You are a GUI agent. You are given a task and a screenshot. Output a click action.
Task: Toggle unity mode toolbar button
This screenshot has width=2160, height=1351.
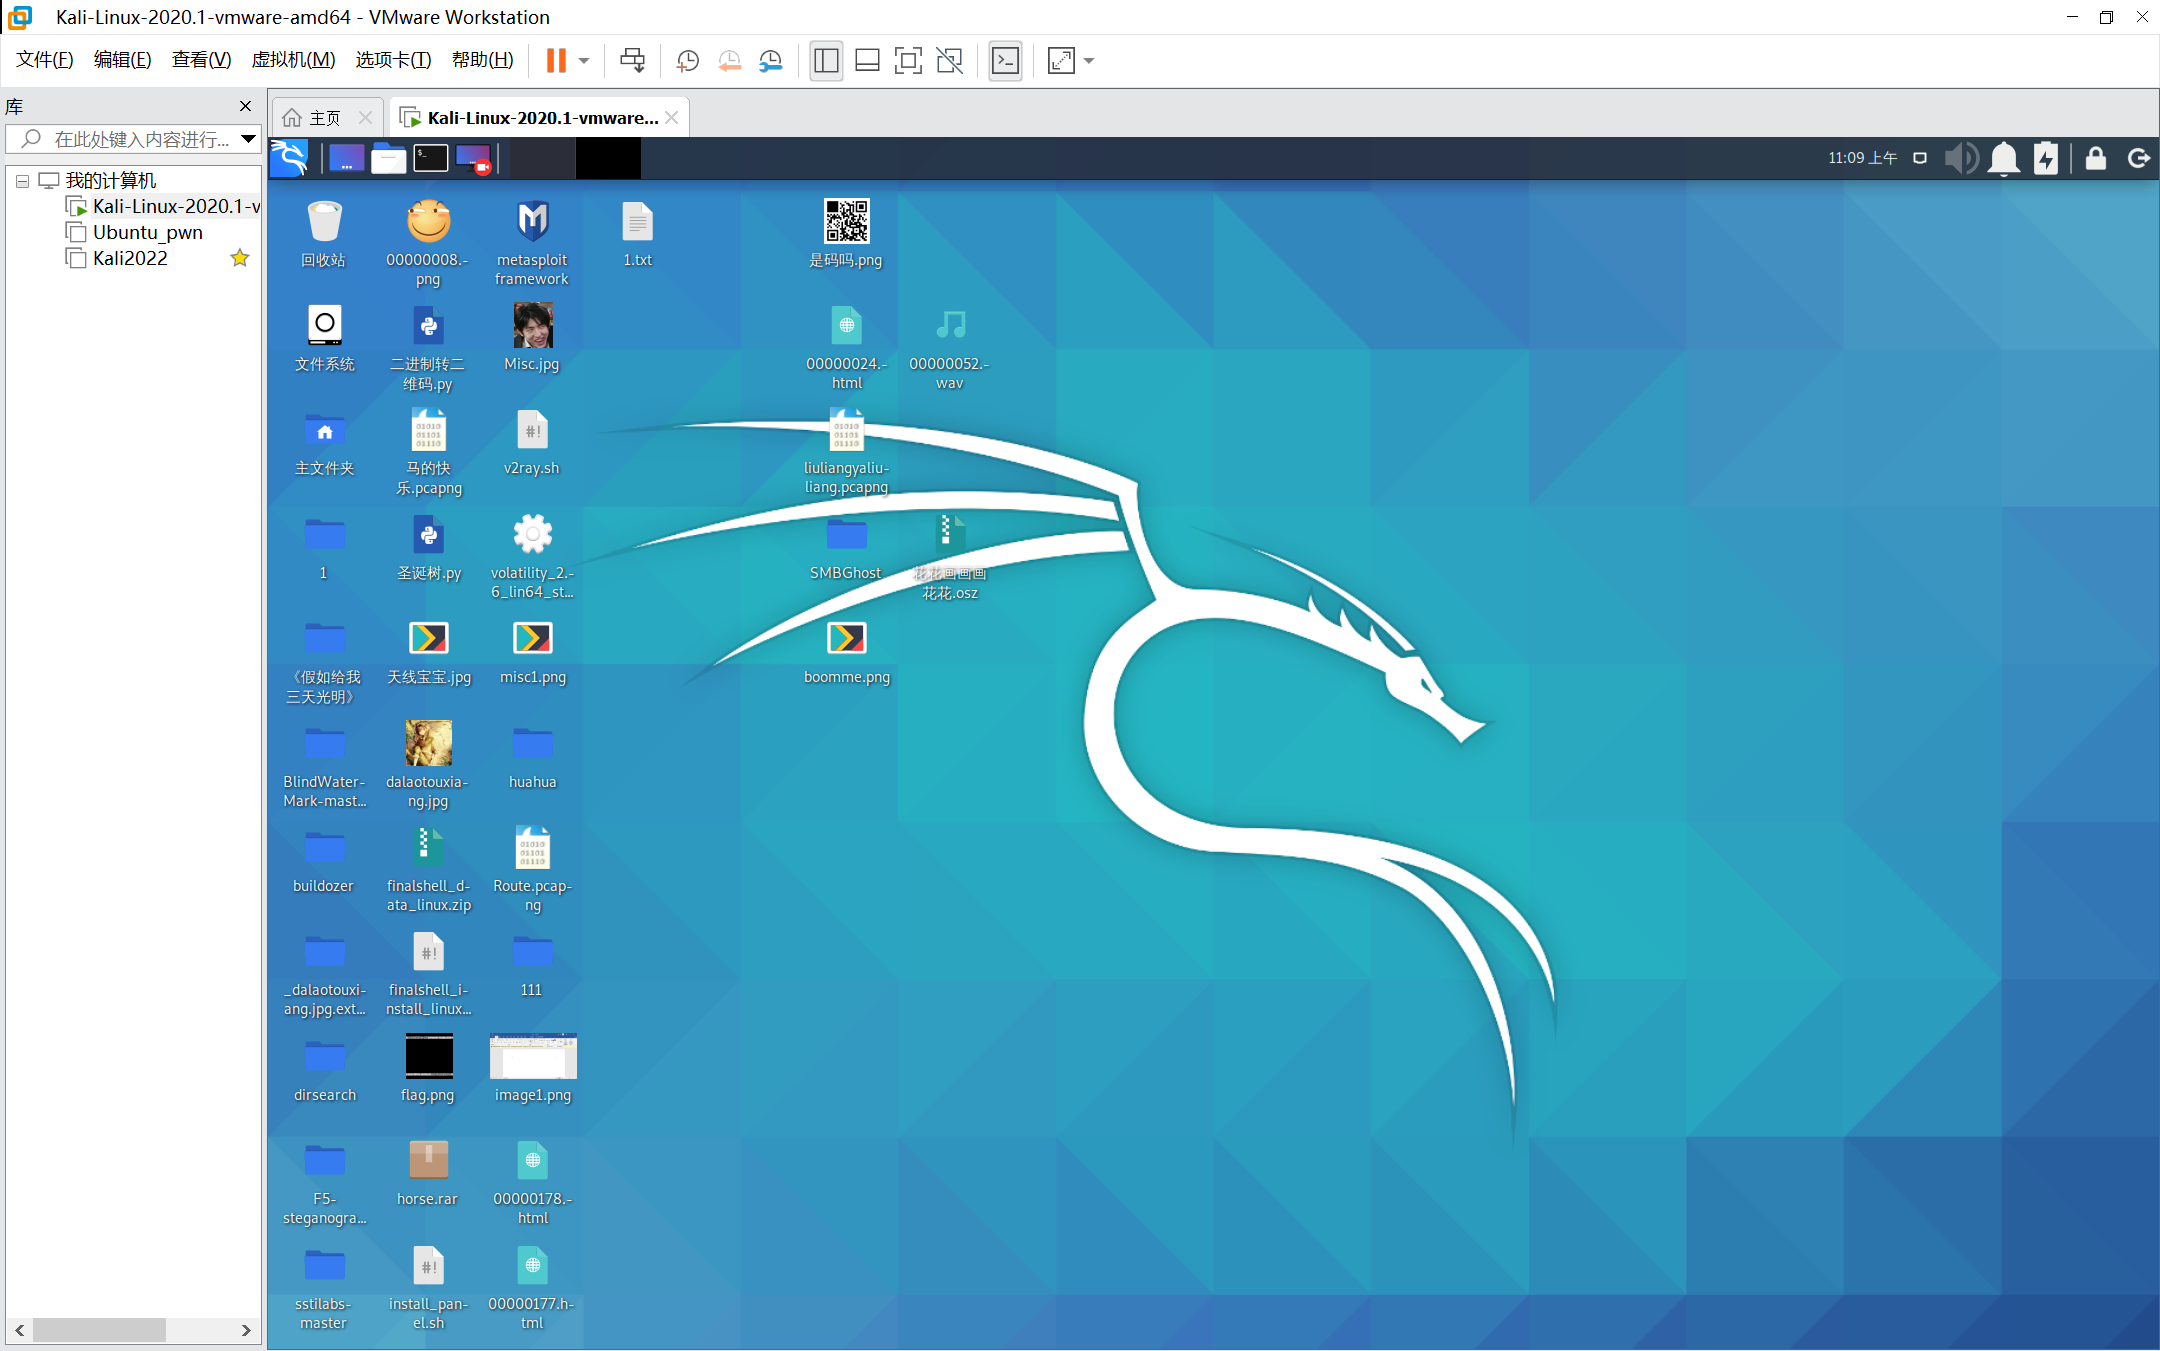point(949,61)
